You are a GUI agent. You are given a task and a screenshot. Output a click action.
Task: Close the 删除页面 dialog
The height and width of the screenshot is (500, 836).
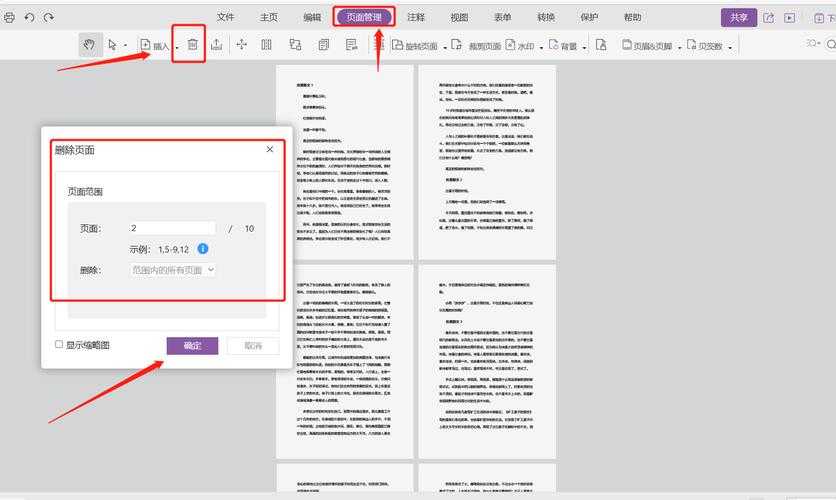(270, 149)
